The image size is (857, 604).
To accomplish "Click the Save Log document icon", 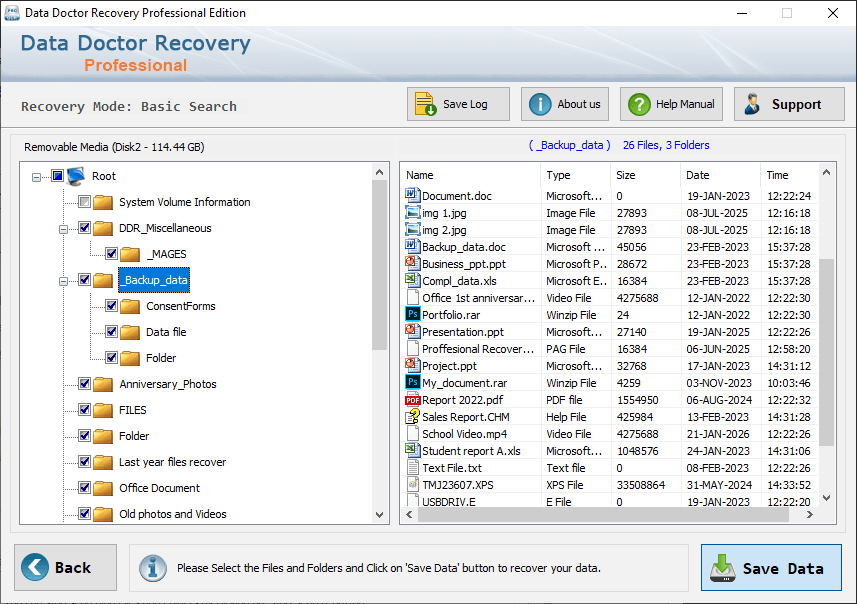I will coord(425,104).
